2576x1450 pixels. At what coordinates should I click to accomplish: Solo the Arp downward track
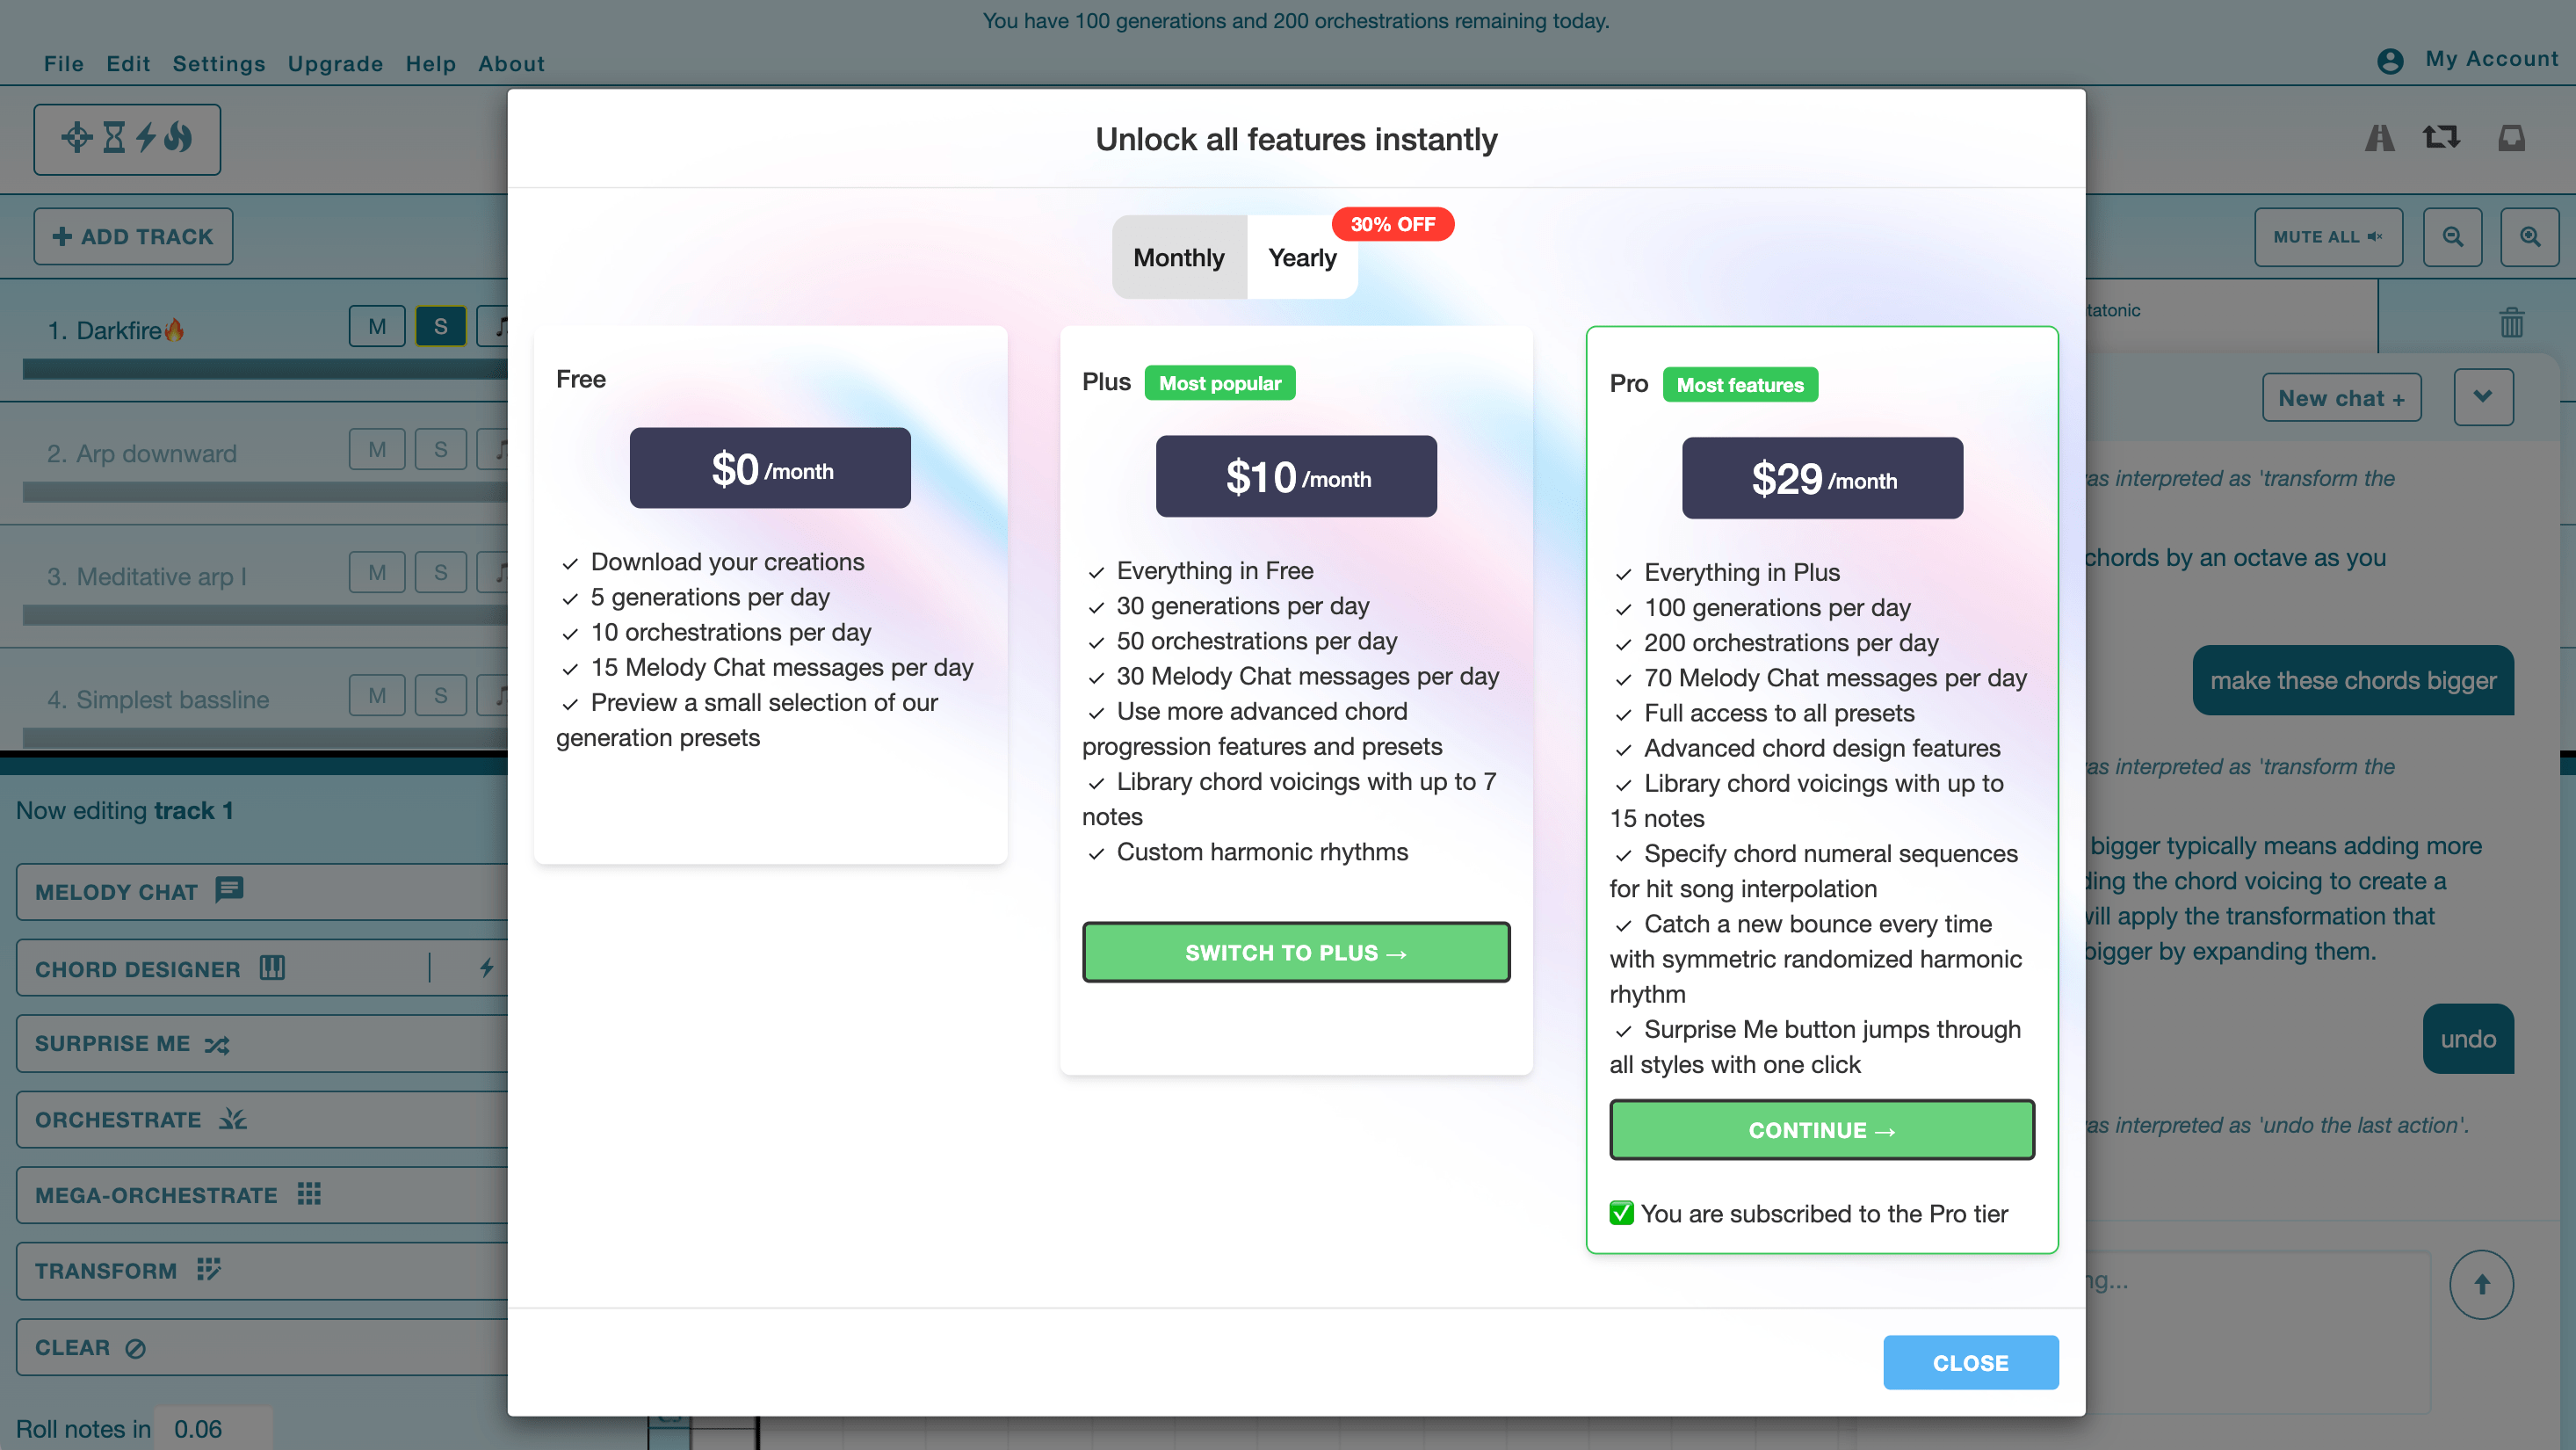(x=440, y=449)
